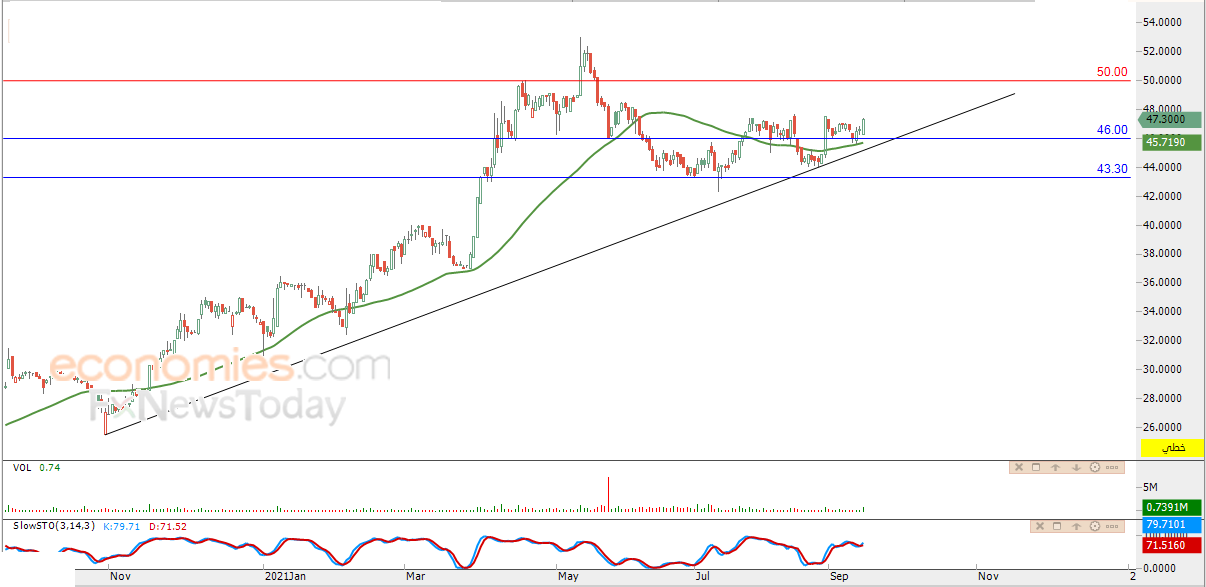Move the VOL panel up

(x=1055, y=467)
